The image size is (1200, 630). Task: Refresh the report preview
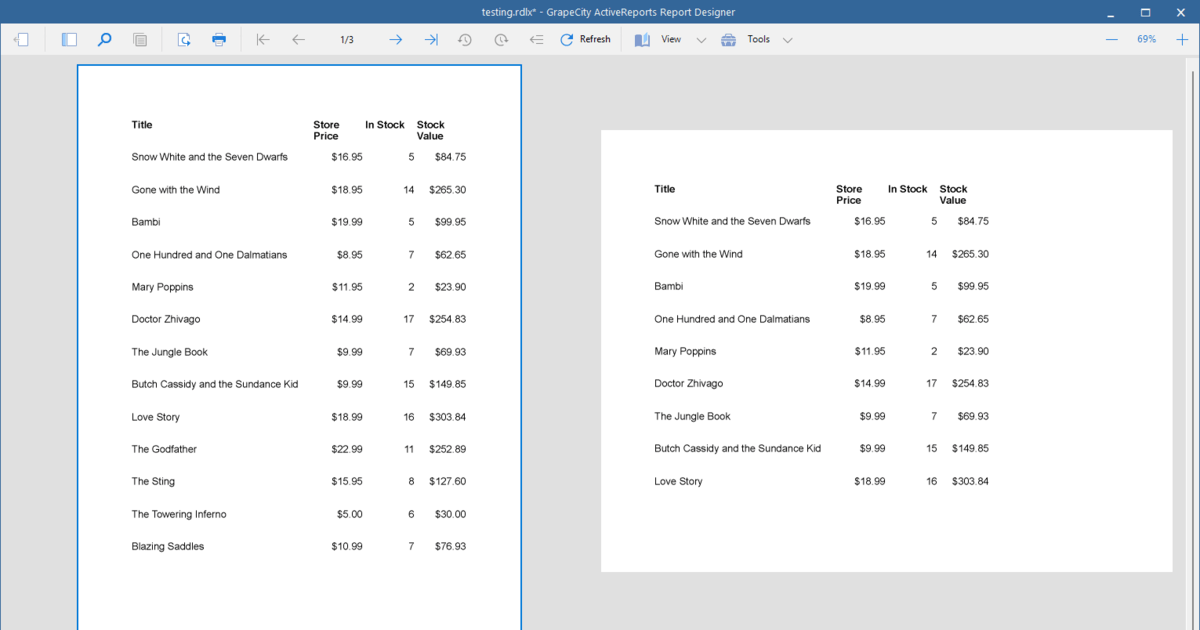tap(585, 40)
